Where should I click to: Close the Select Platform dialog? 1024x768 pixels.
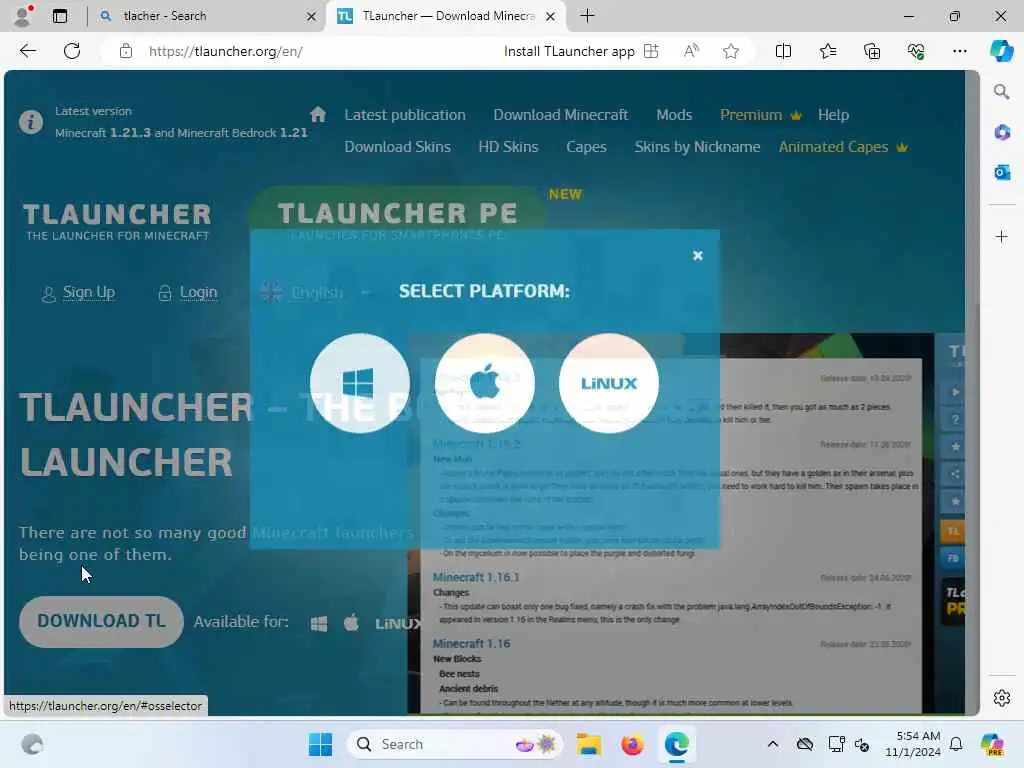[x=697, y=255]
